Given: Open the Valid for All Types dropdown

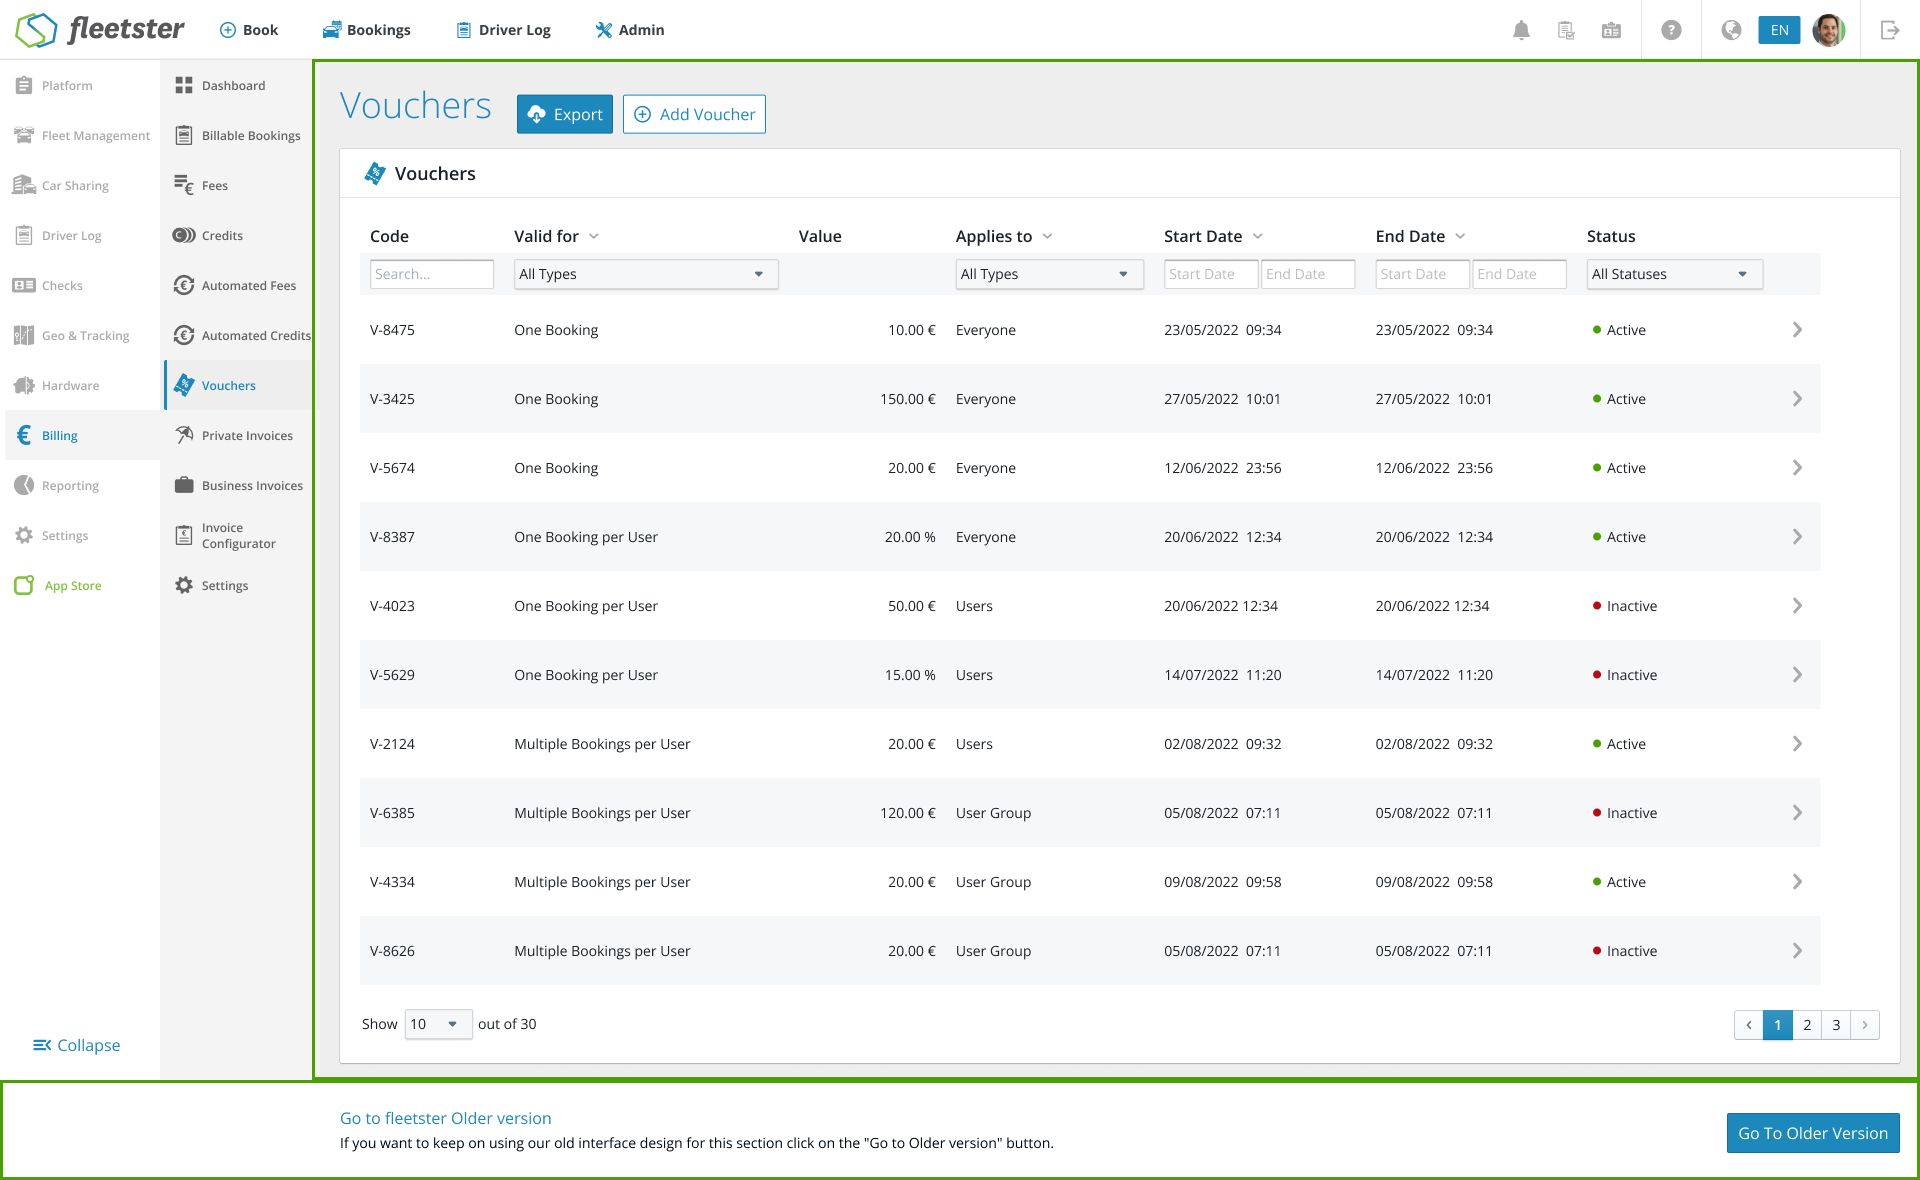Looking at the screenshot, I should pos(646,274).
